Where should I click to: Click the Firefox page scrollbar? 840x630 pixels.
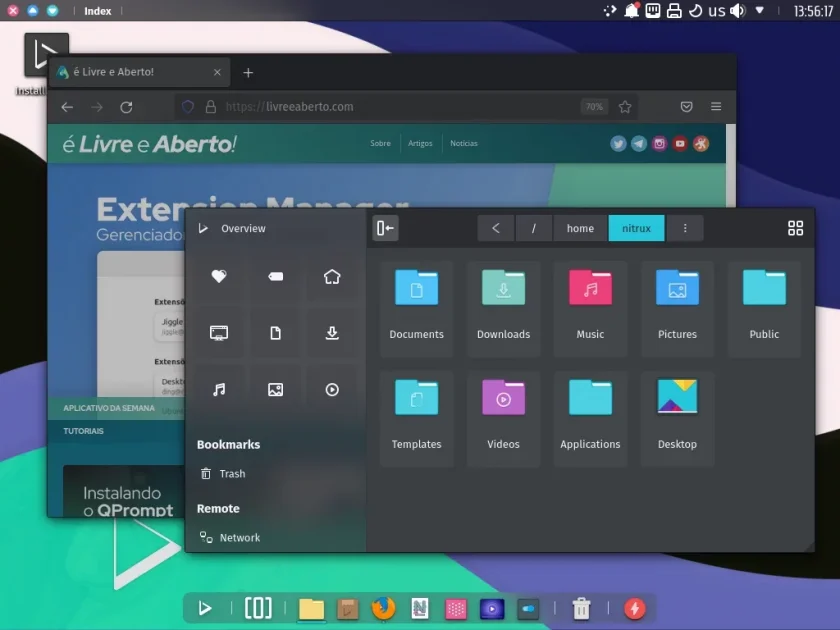[731, 166]
